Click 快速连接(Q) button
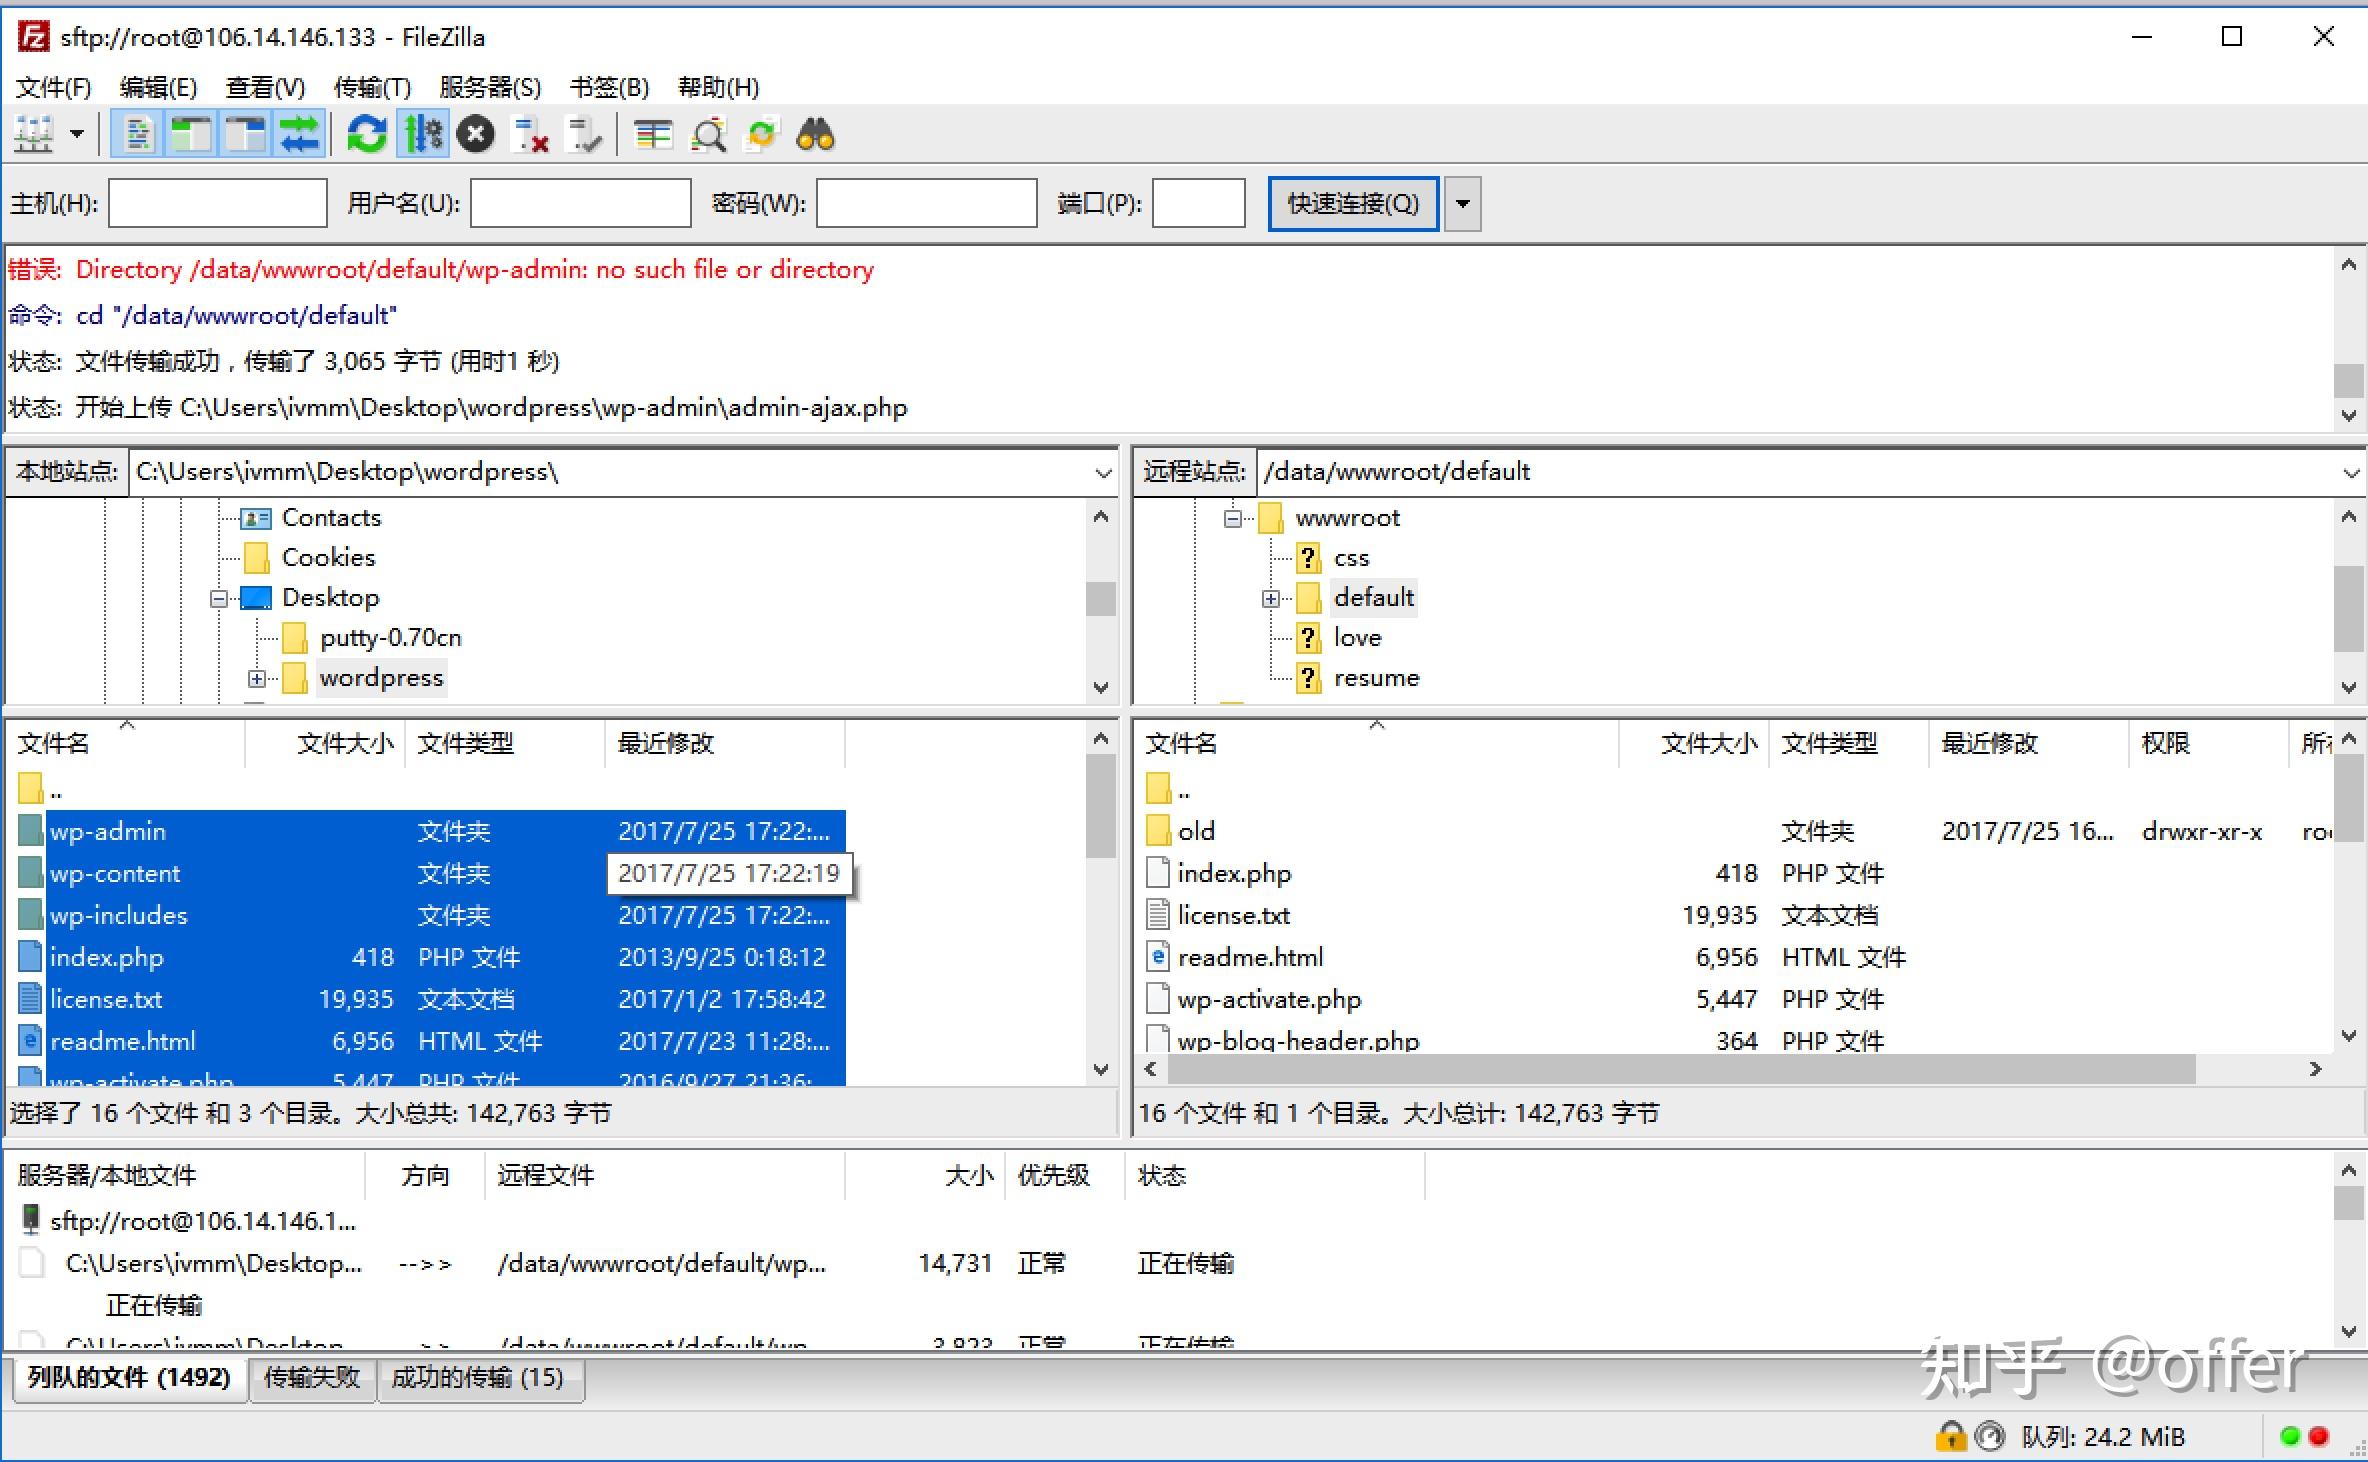This screenshot has height=1462, width=2368. click(1353, 203)
